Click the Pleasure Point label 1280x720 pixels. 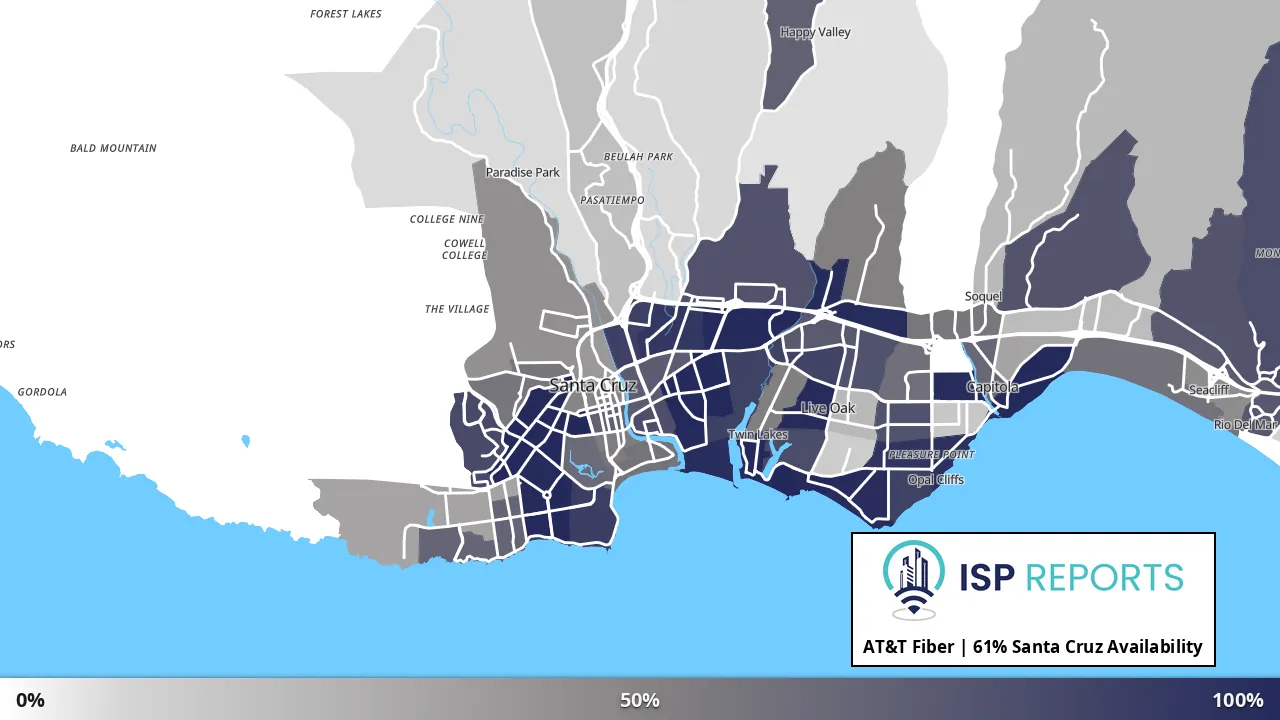click(932, 455)
